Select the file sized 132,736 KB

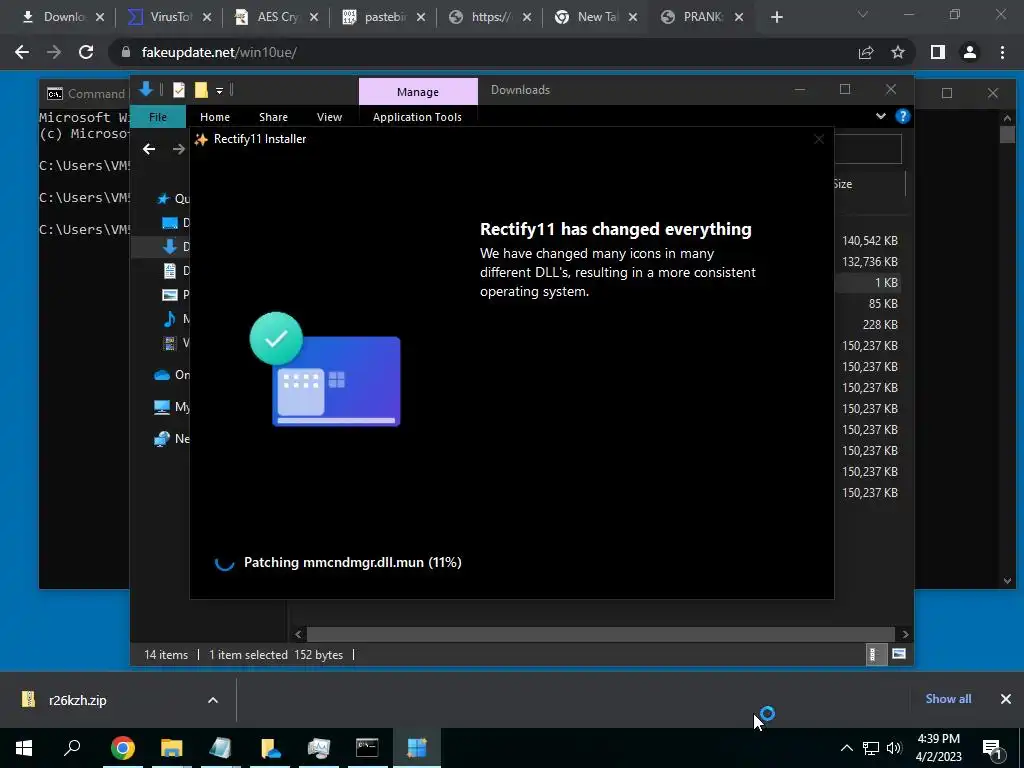[869, 262]
